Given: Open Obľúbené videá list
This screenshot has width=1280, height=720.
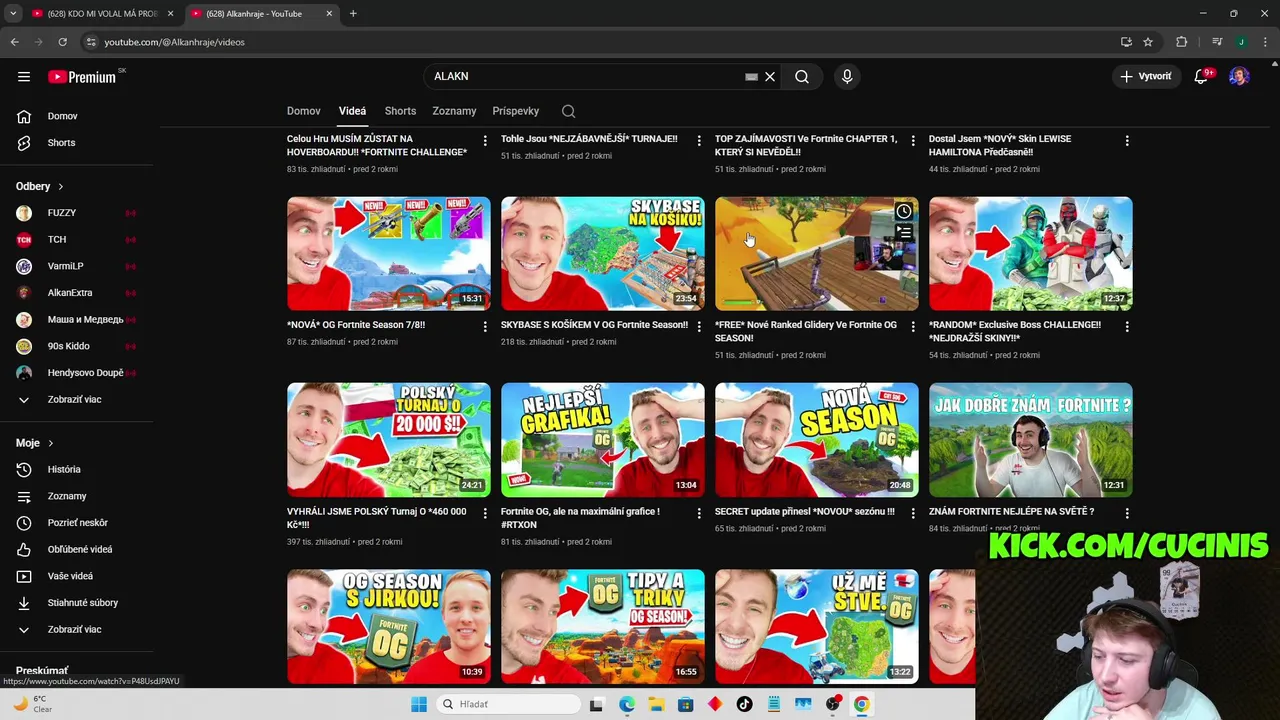Looking at the screenshot, I should coord(80,549).
